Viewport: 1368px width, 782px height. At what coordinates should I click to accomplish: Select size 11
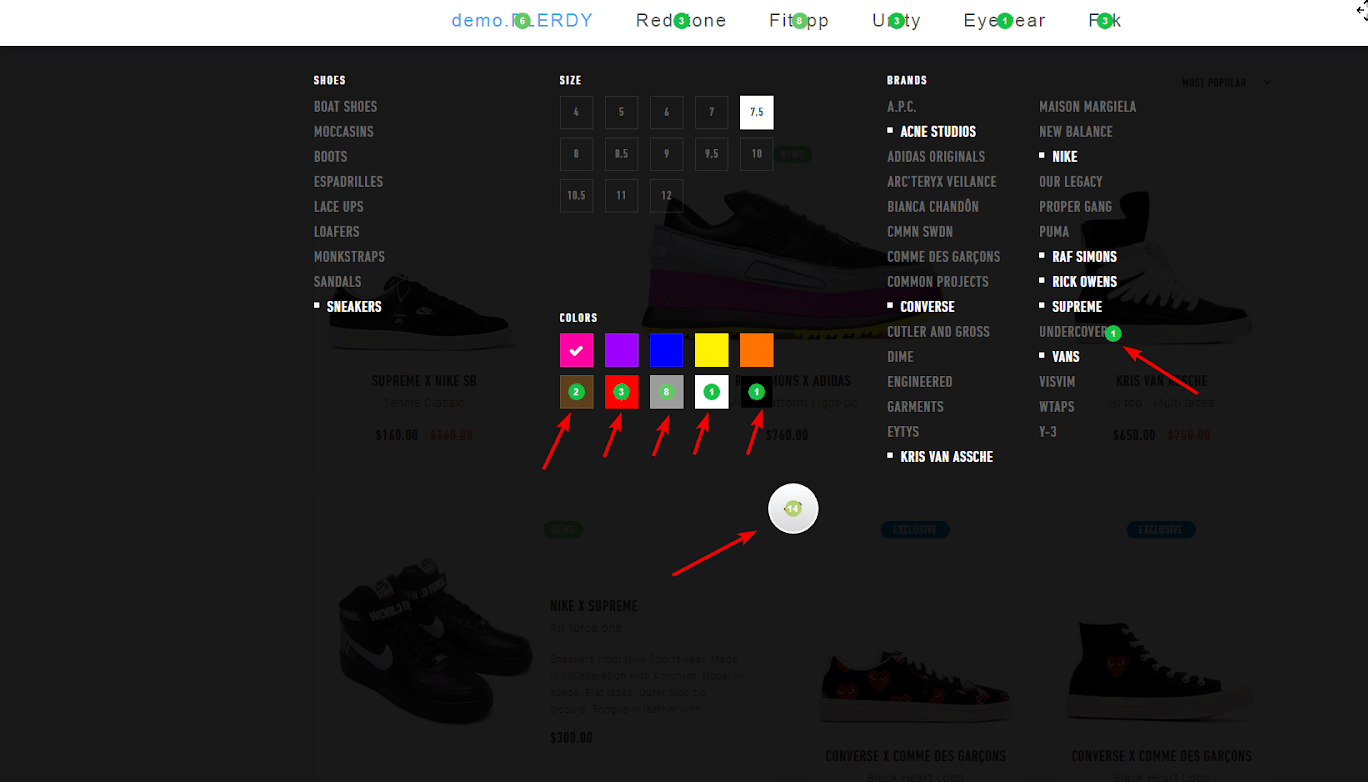pos(622,196)
